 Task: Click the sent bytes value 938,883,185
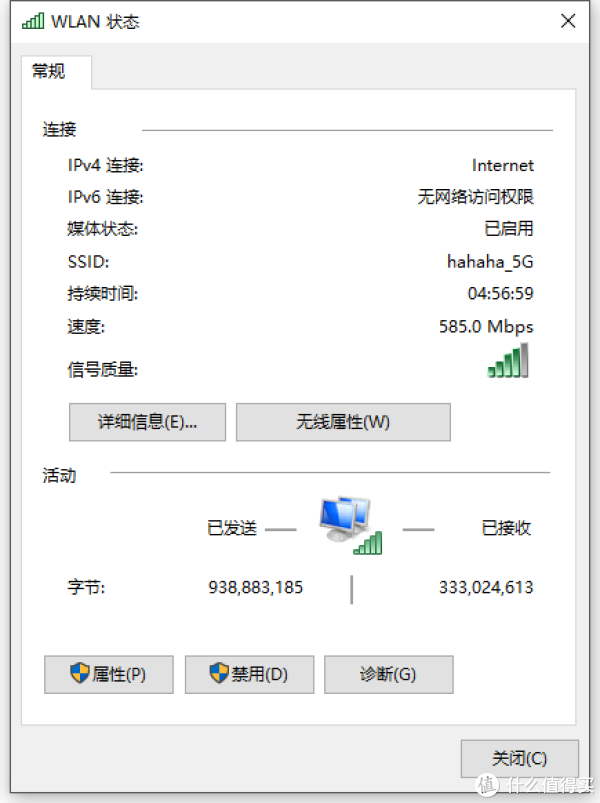pos(255,587)
